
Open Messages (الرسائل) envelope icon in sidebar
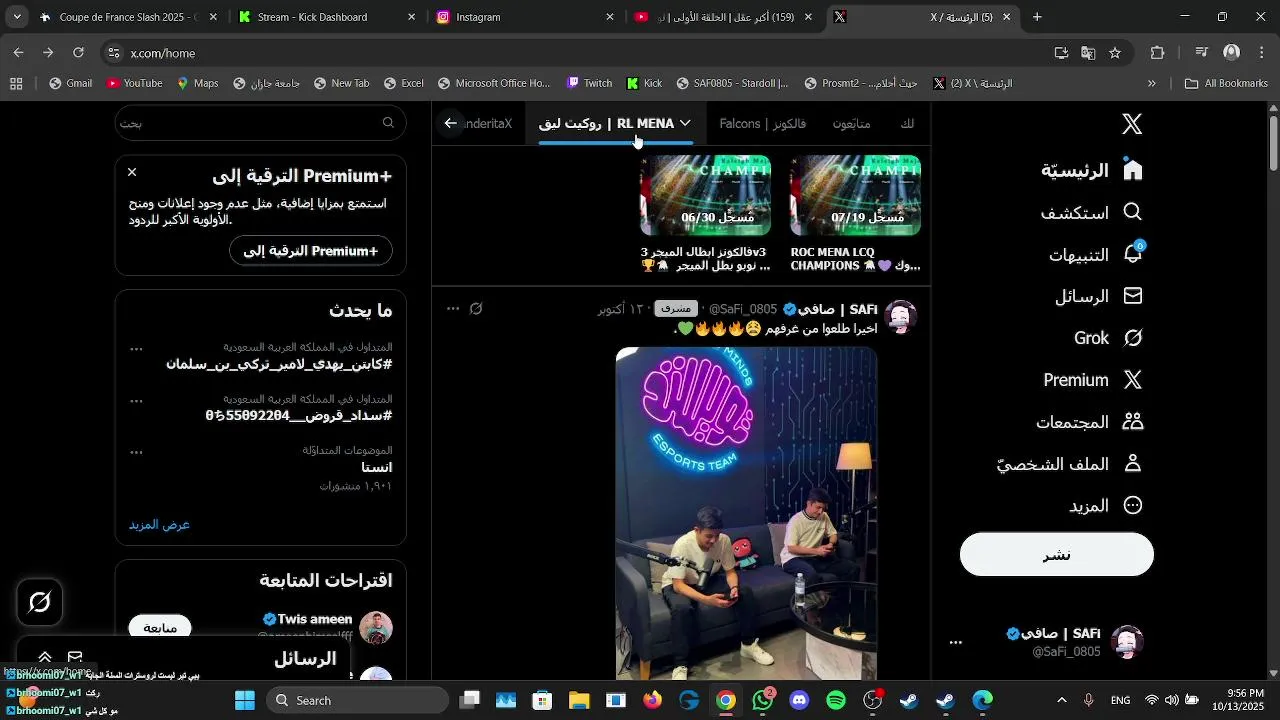coord(1132,296)
